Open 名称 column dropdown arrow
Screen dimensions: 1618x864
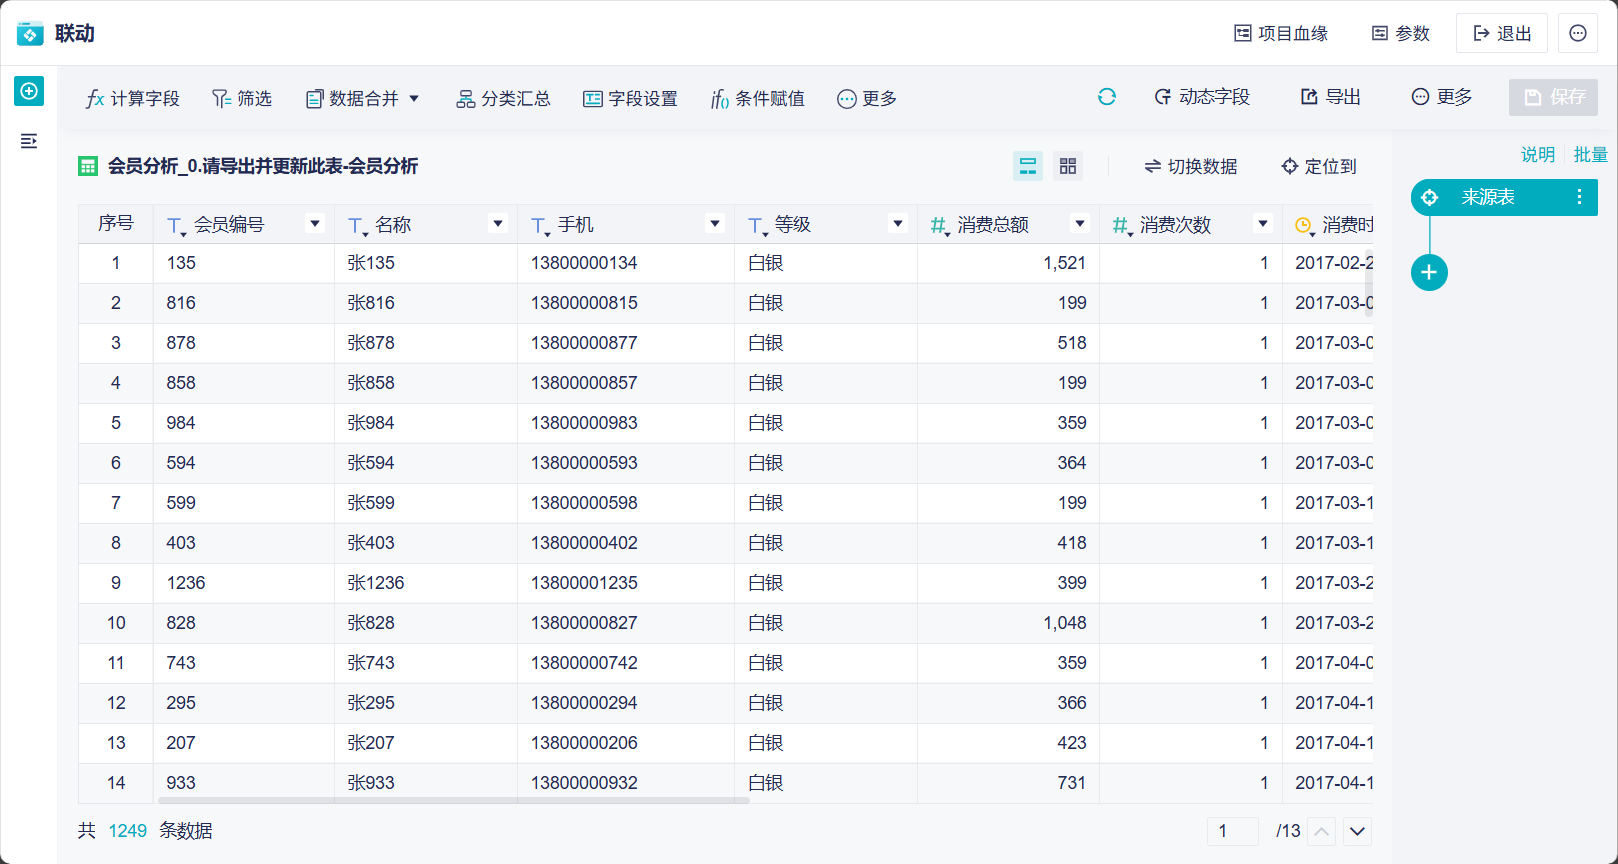click(x=498, y=224)
